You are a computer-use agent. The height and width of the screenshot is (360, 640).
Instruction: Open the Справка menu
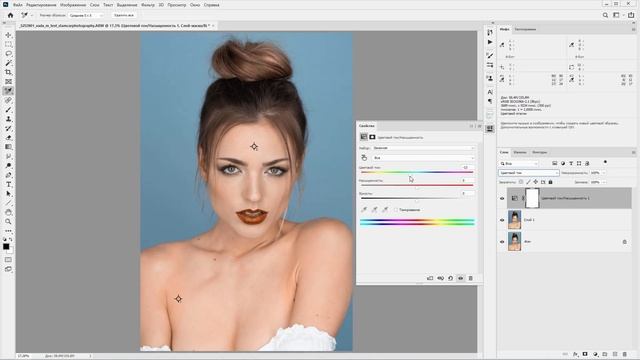coord(211,5)
